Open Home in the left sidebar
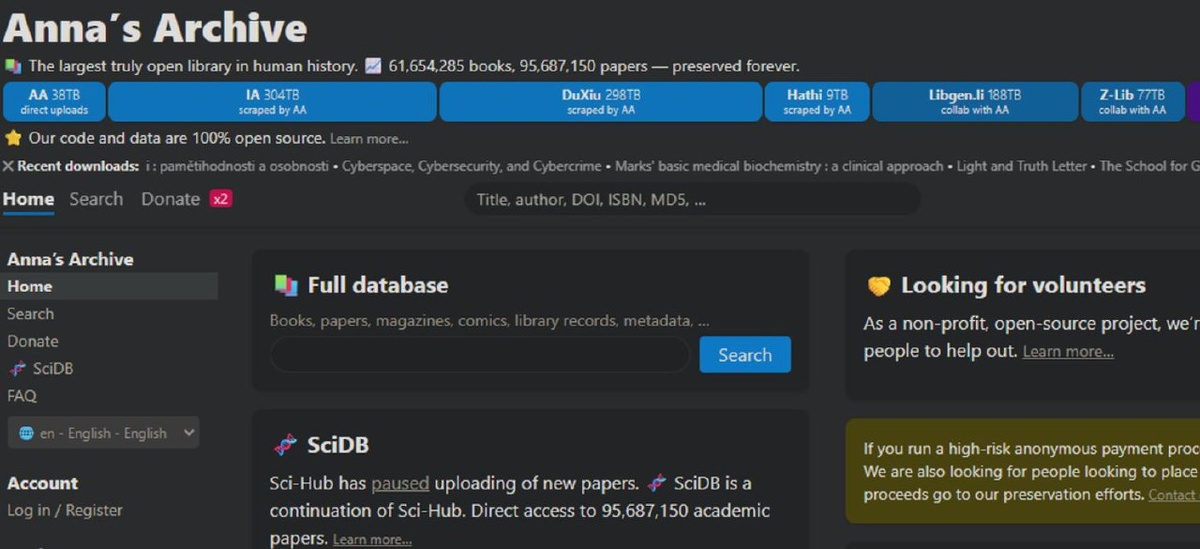Viewport: 1200px width, 549px height. [109, 286]
